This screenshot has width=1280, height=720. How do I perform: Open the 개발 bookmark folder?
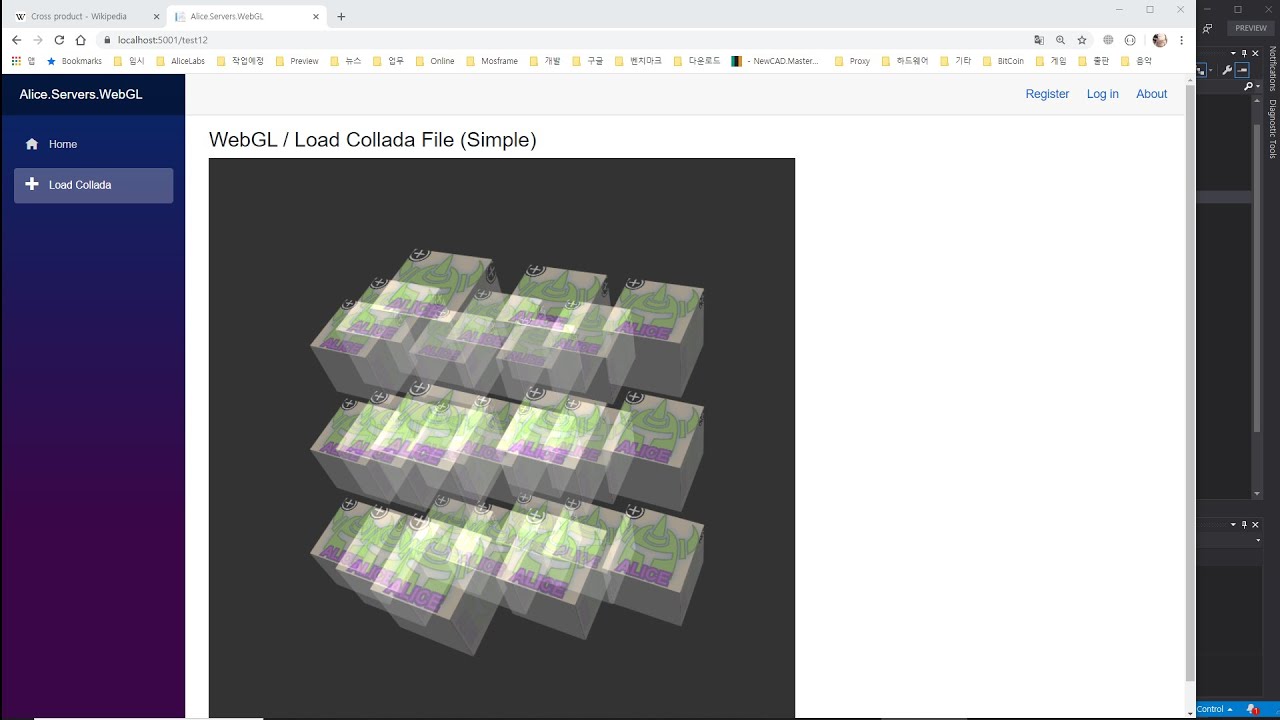(545, 61)
